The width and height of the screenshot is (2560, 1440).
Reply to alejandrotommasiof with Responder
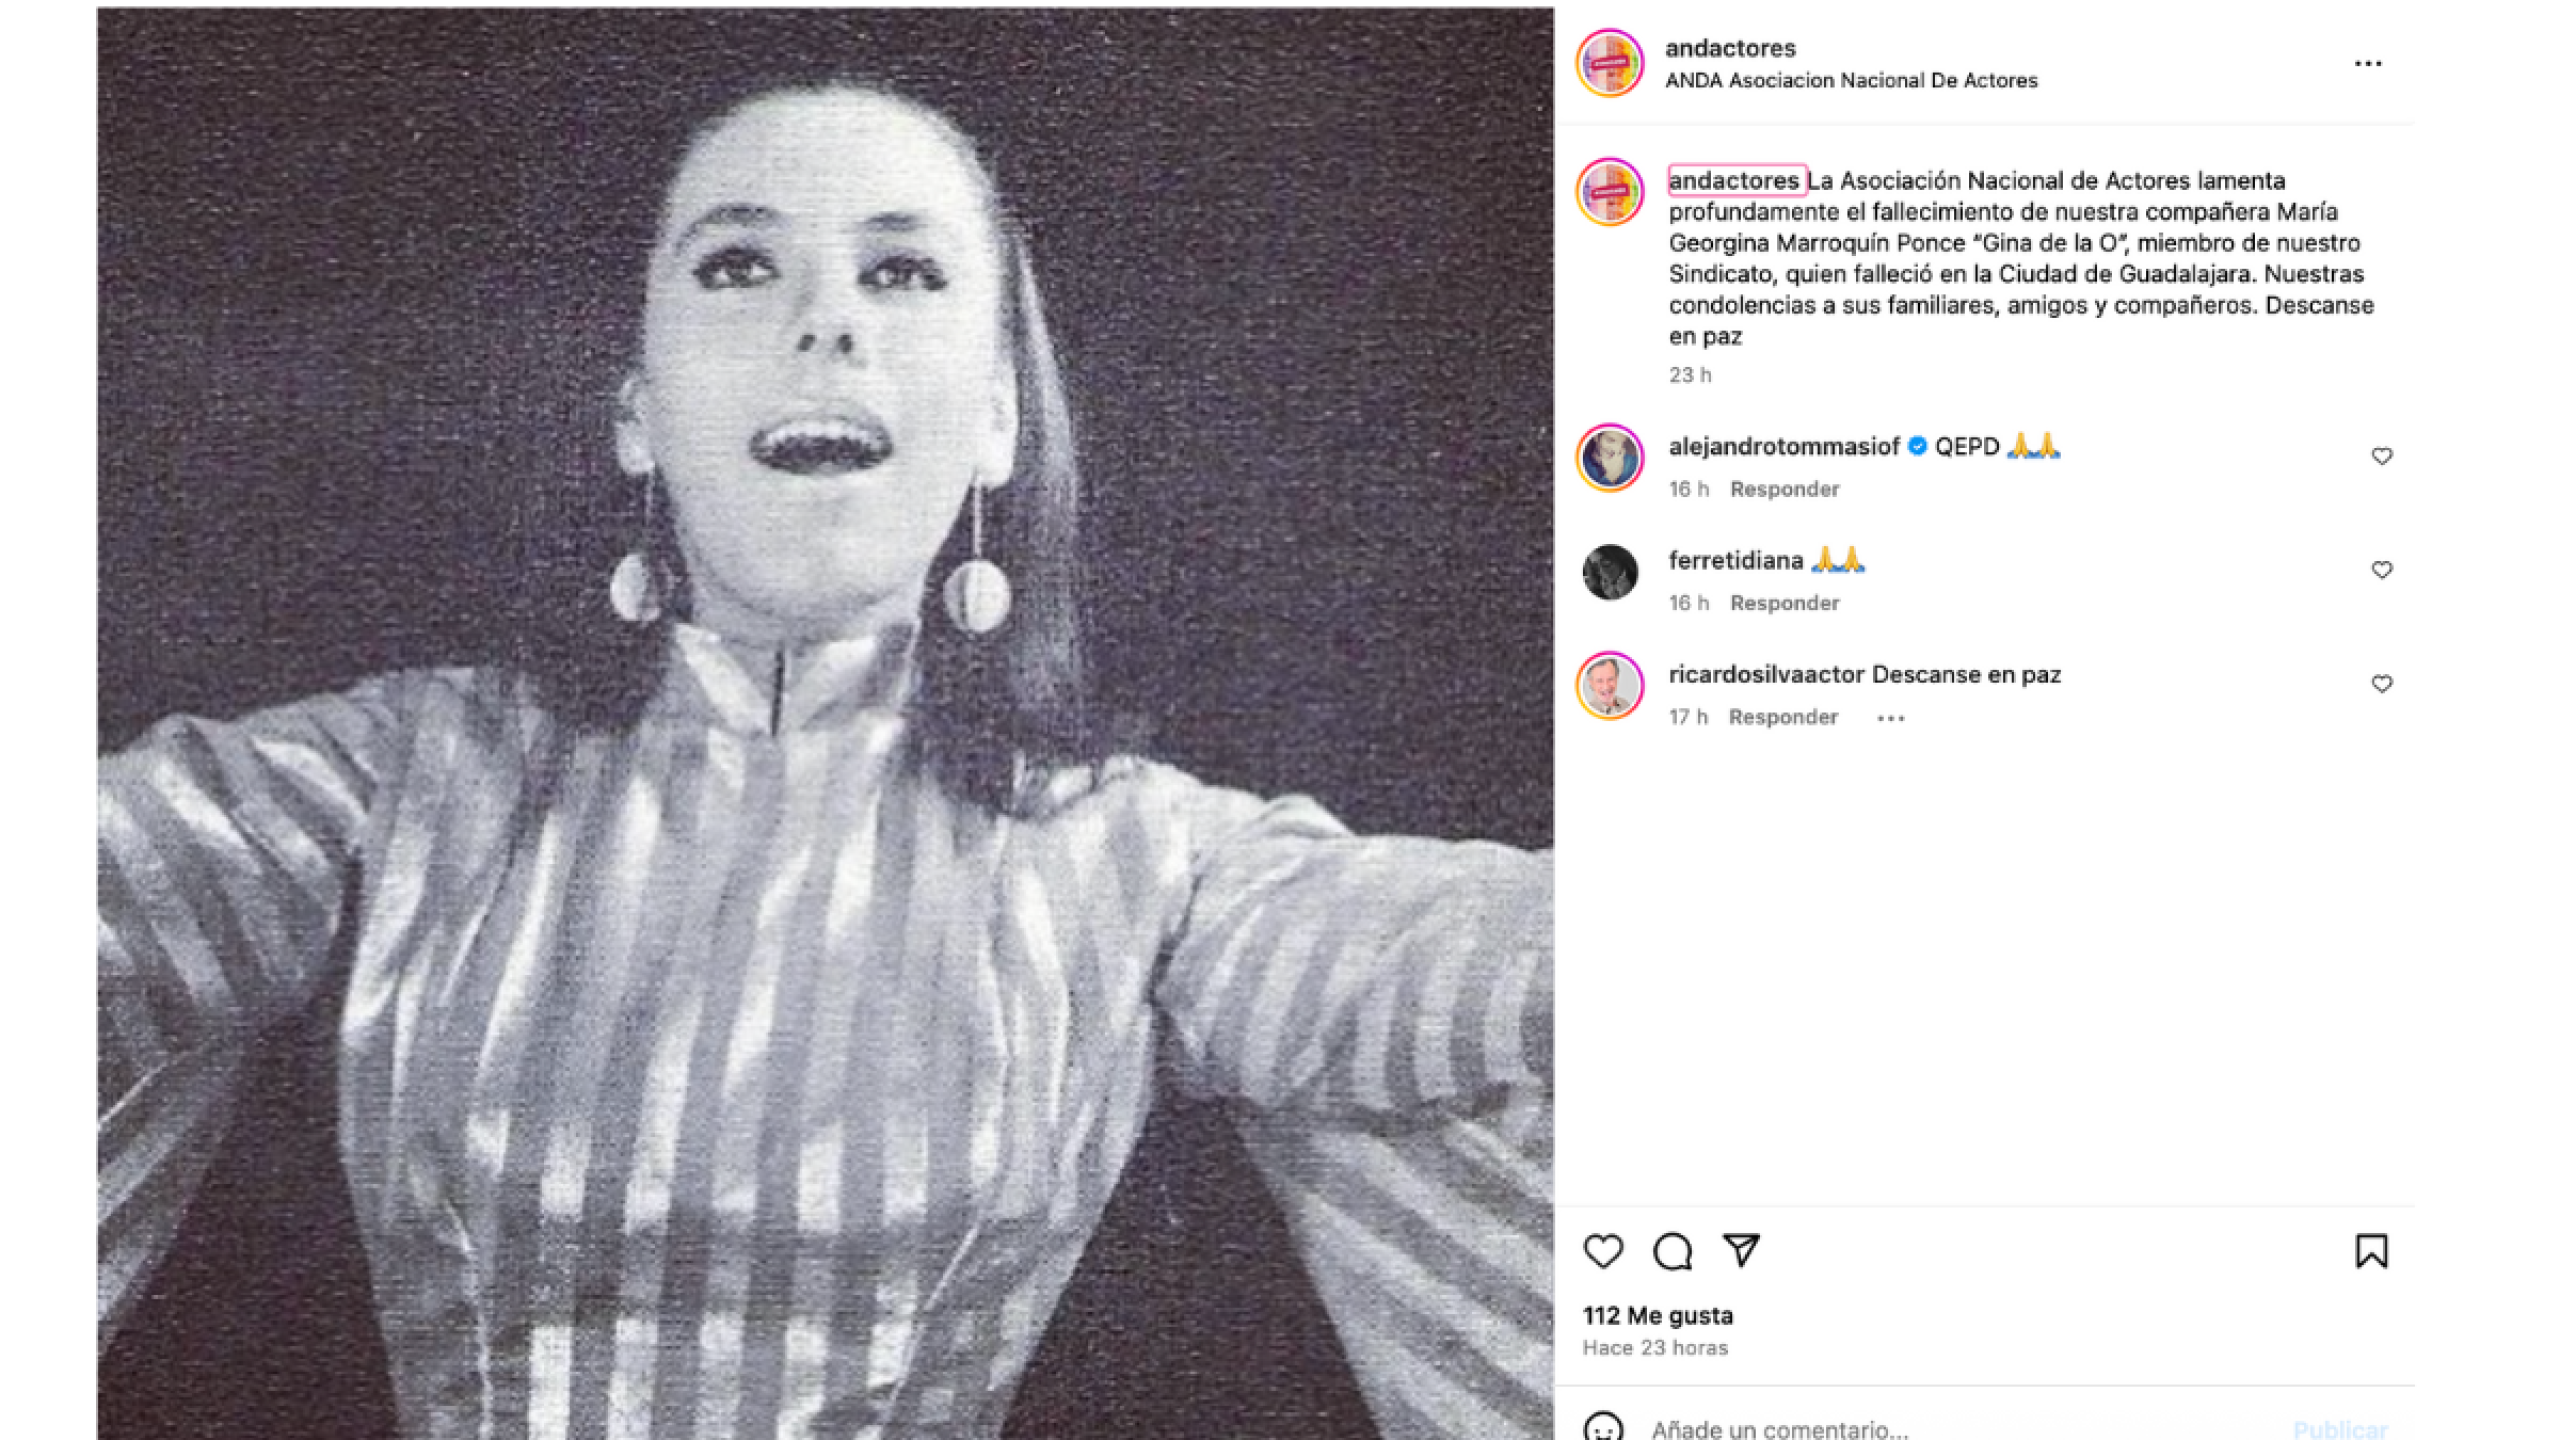tap(1785, 489)
